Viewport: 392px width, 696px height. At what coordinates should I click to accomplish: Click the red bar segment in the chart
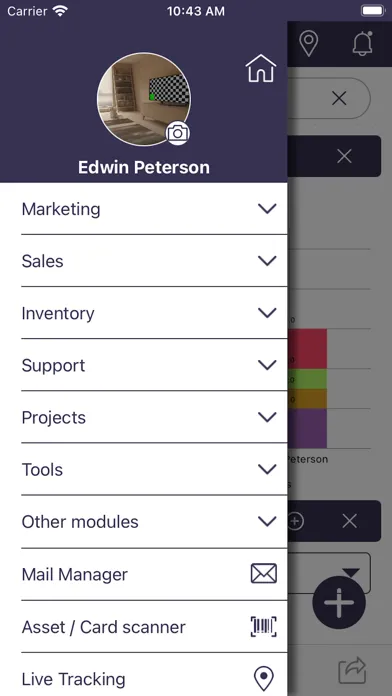click(x=307, y=348)
